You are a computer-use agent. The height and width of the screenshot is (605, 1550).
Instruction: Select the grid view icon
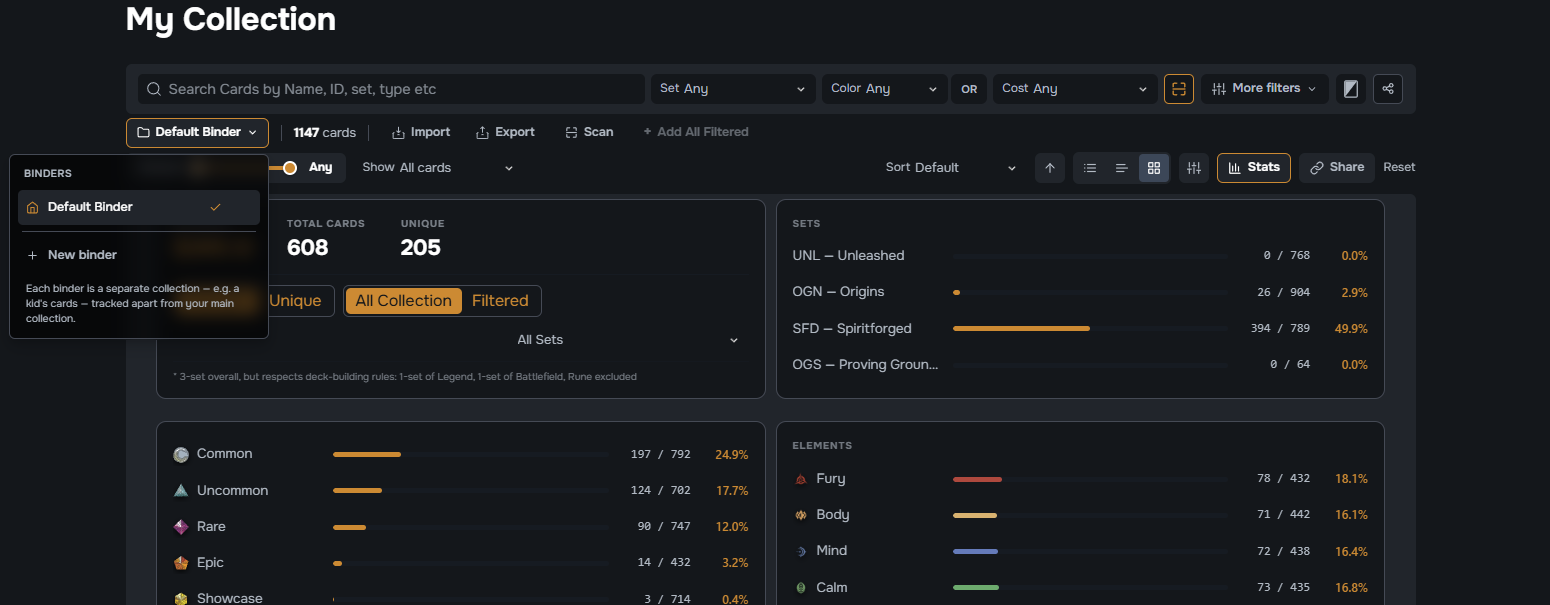click(1154, 168)
